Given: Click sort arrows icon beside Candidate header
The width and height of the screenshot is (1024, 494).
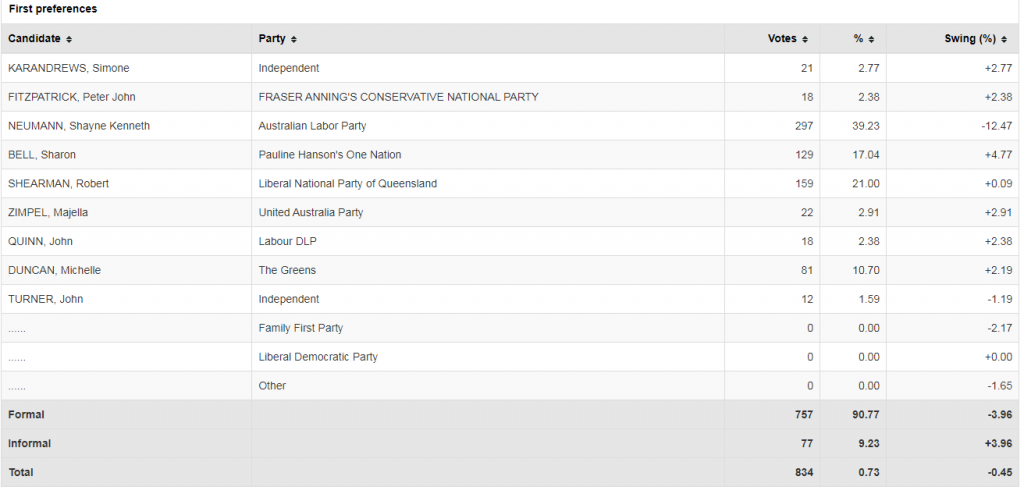Looking at the screenshot, I should tap(69, 39).
